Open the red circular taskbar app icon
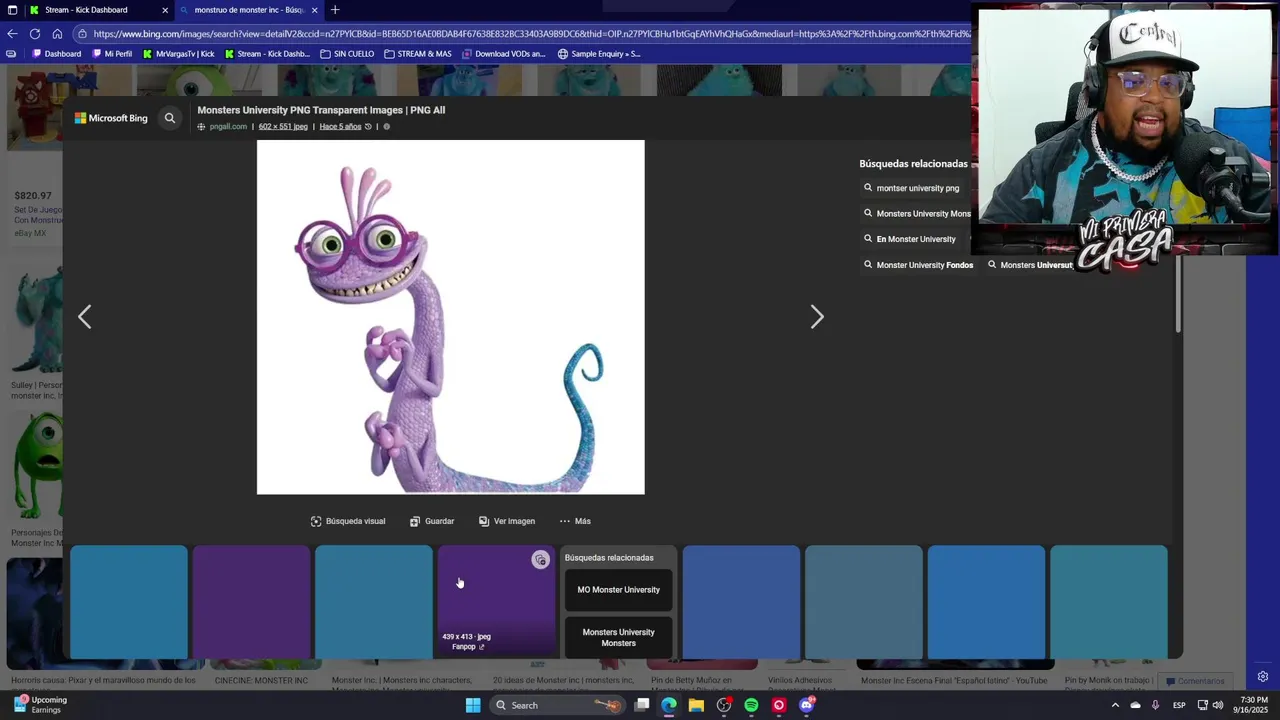 779,705
